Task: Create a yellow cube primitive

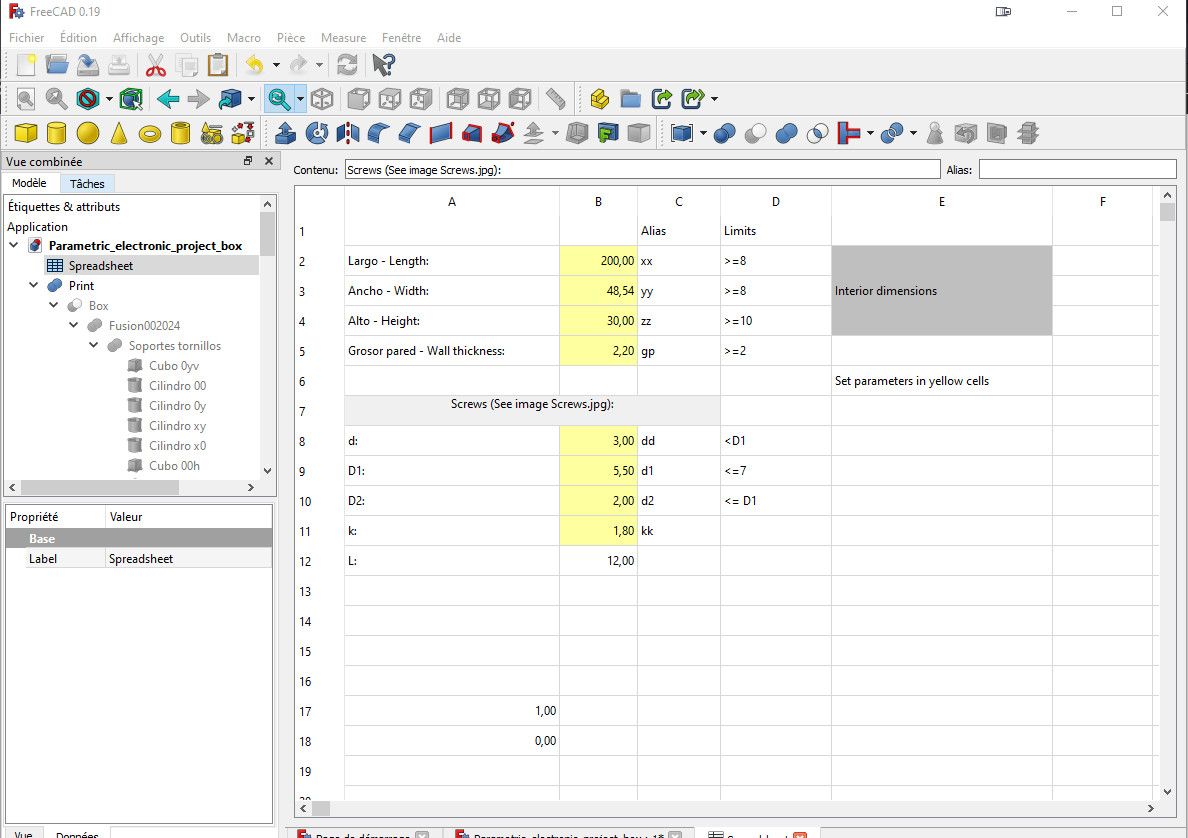Action: tap(26, 133)
